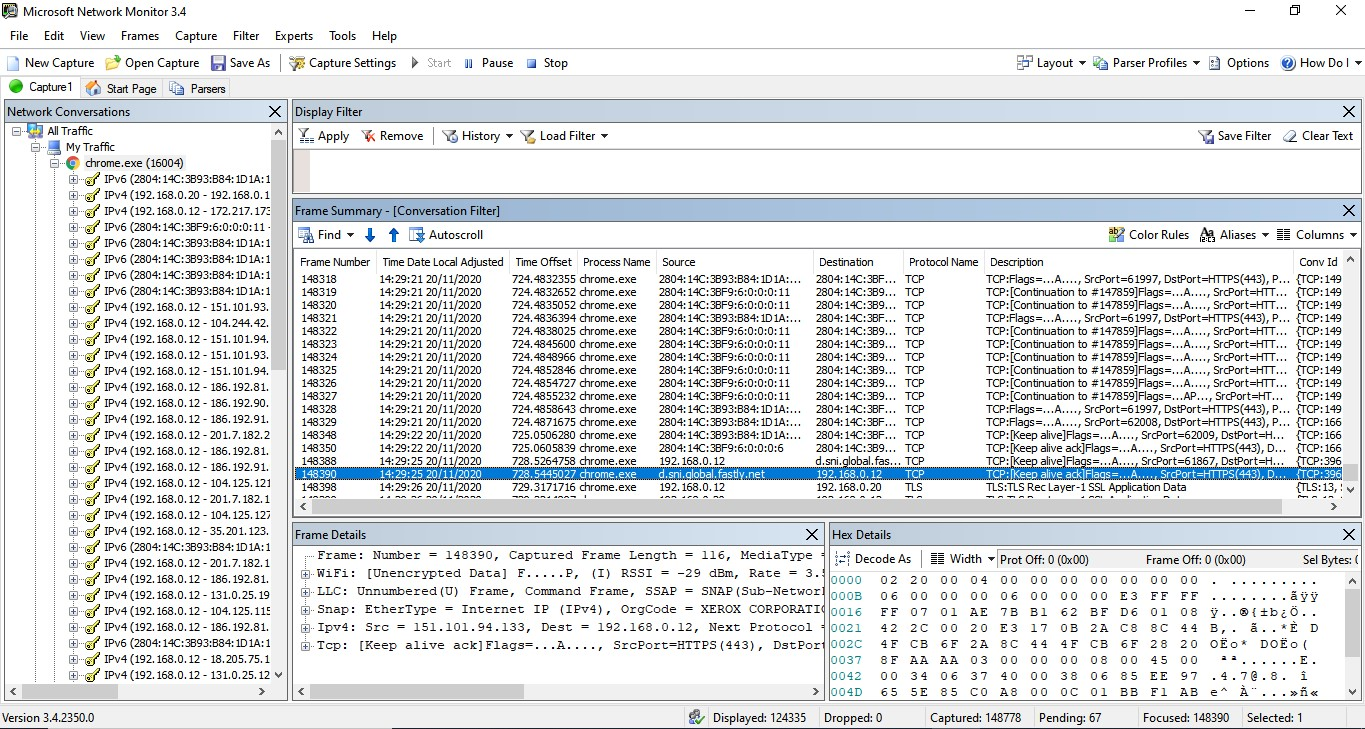The image size is (1365, 729).
Task: Click the Description column header
Action: pyautogui.click(x=1138, y=262)
